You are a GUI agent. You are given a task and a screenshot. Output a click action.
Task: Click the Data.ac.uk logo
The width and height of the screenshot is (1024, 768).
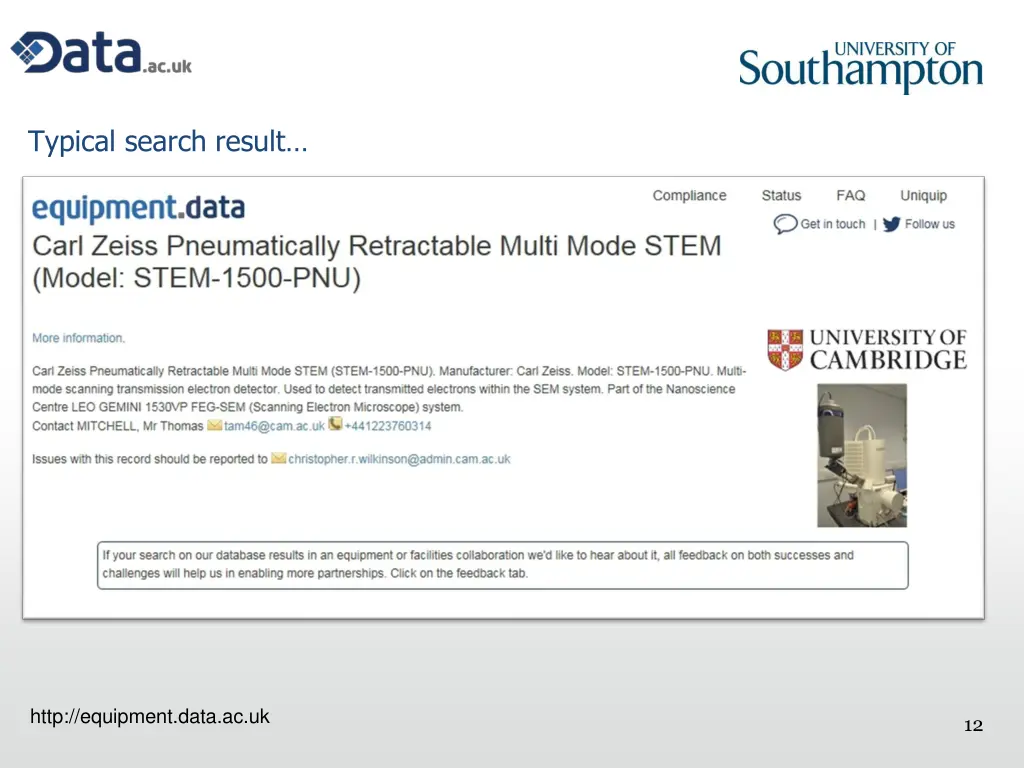101,52
